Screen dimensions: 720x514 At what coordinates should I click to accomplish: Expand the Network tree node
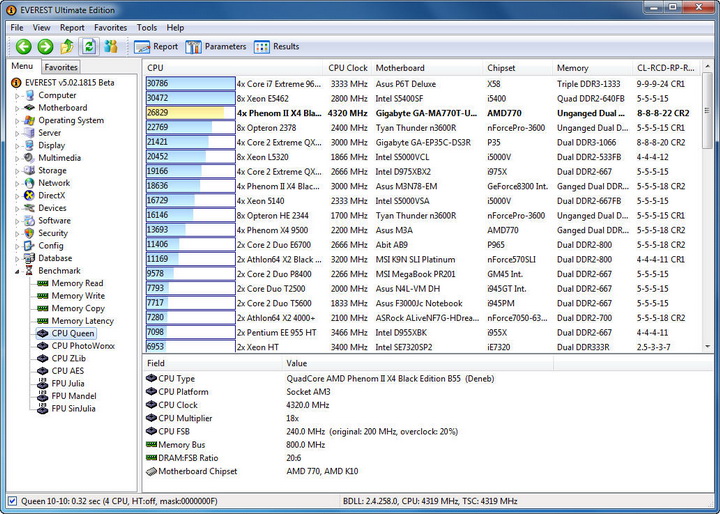17,183
